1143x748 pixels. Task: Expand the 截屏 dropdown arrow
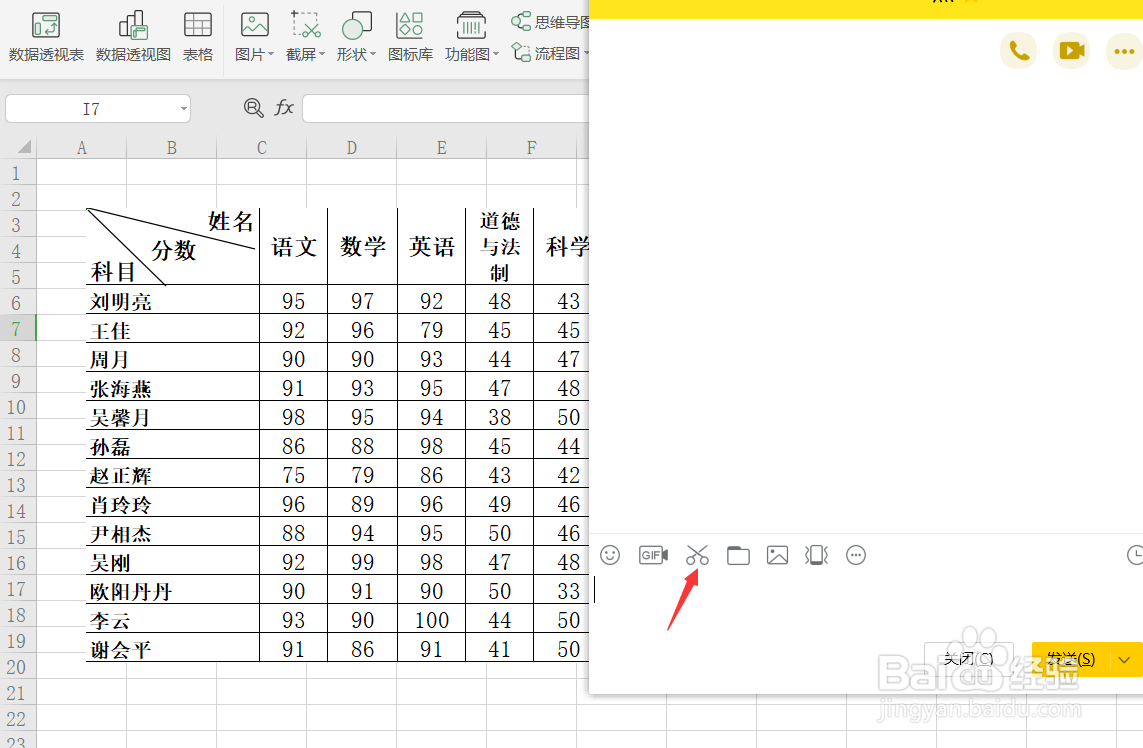[x=322, y=54]
